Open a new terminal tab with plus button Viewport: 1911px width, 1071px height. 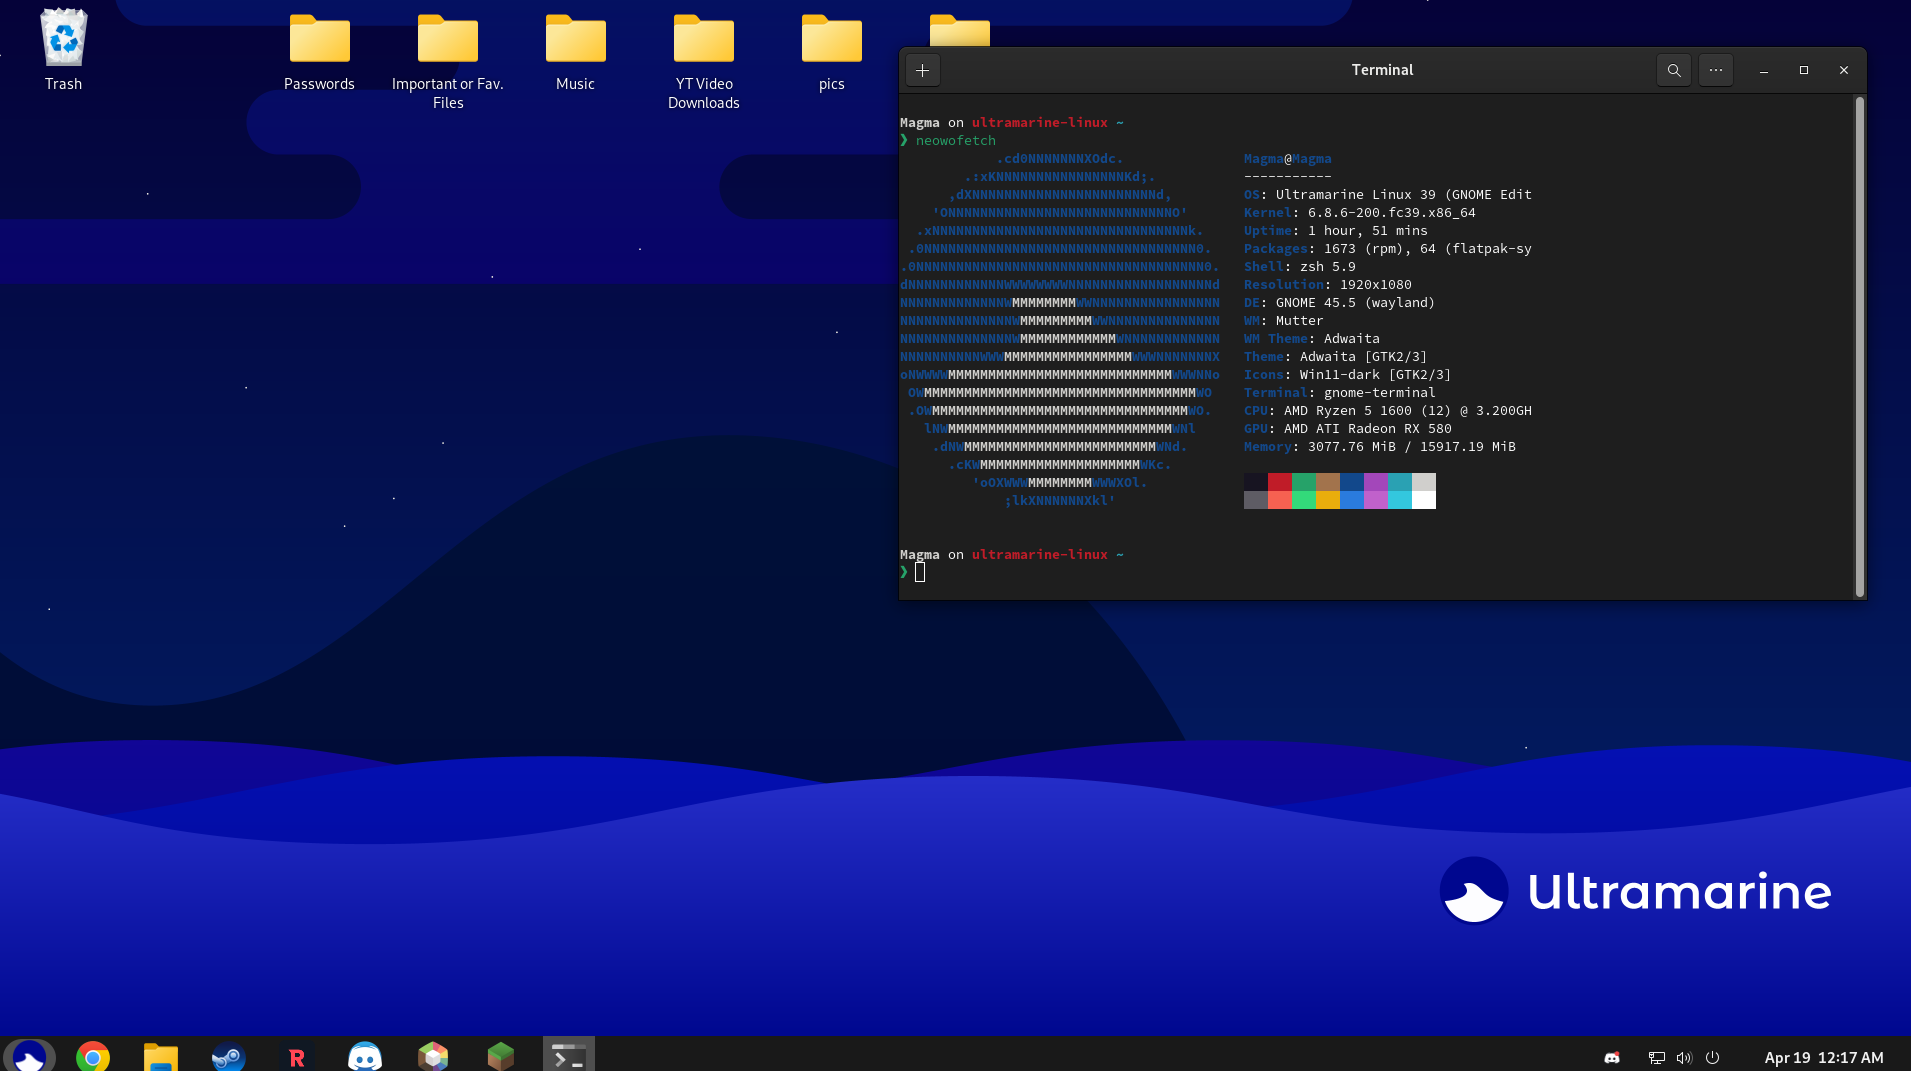coord(922,70)
